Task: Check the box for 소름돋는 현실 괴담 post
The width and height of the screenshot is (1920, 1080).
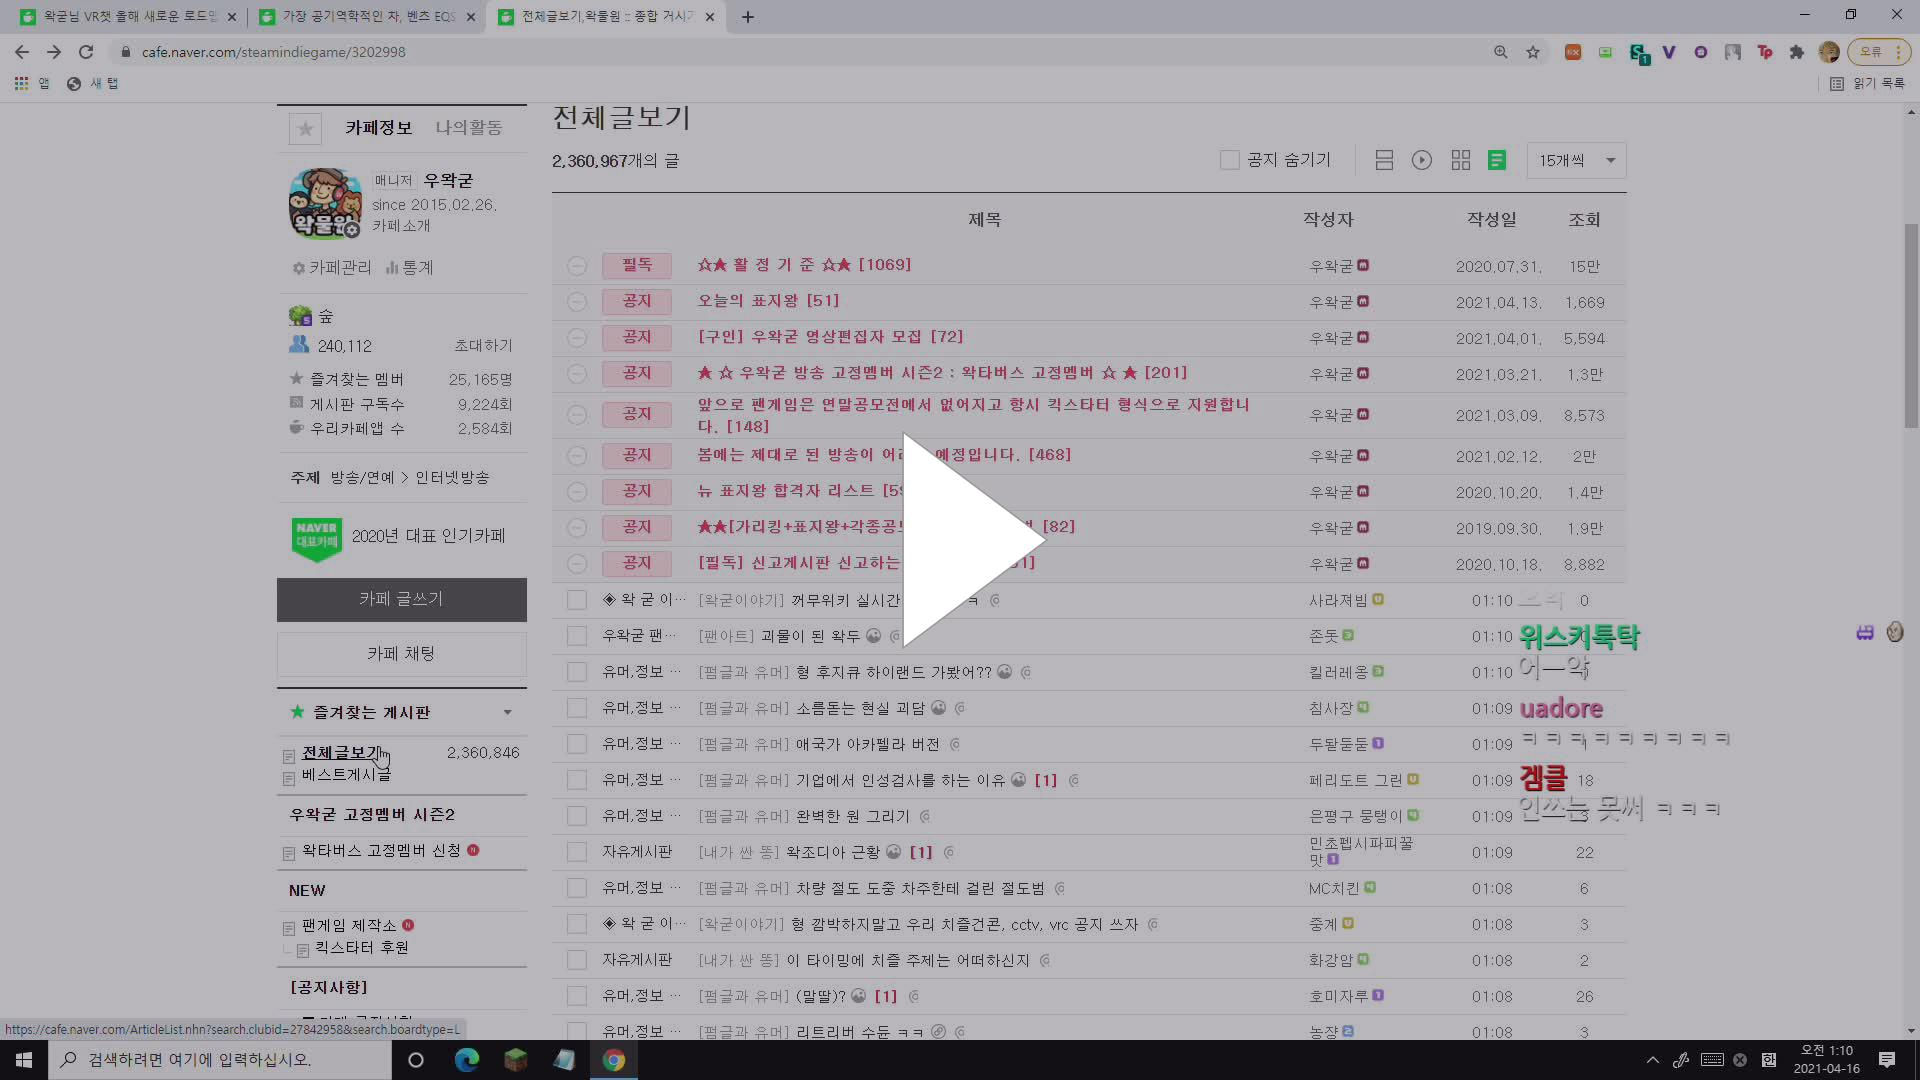Action: (577, 708)
